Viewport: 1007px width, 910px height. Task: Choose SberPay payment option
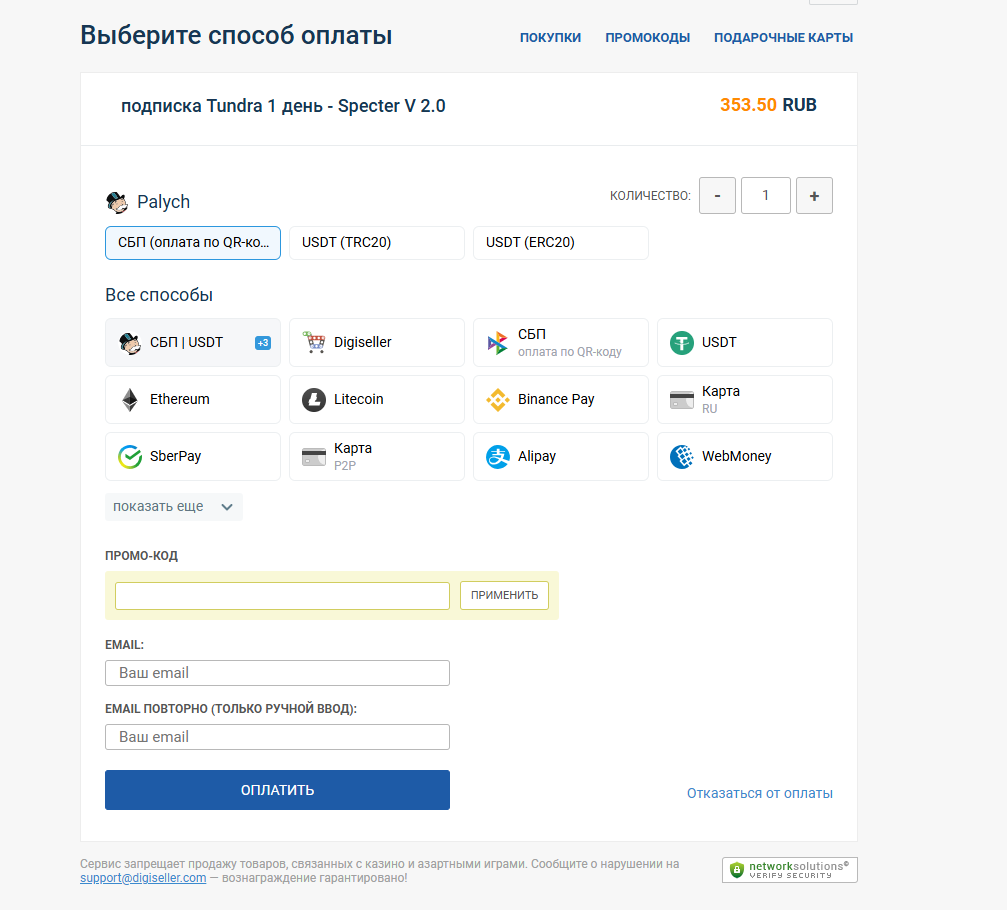point(193,457)
